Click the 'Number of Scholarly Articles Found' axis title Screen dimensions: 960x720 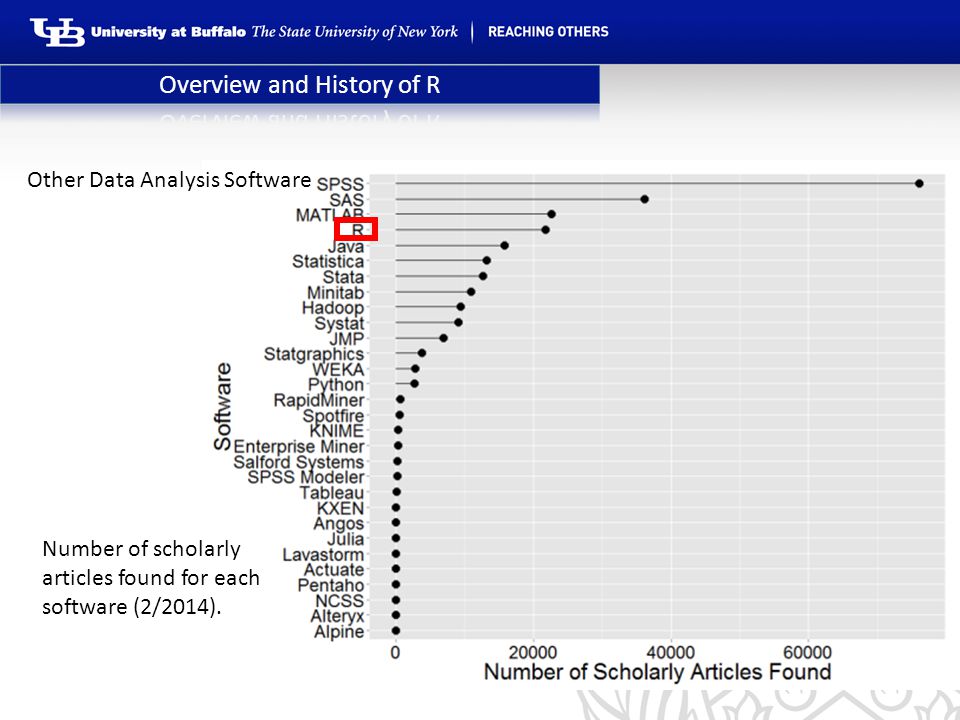(658, 672)
